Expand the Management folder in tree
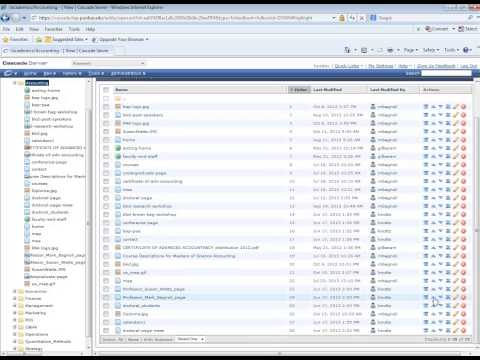Viewport: 480px width, 360px height. pos(15,306)
